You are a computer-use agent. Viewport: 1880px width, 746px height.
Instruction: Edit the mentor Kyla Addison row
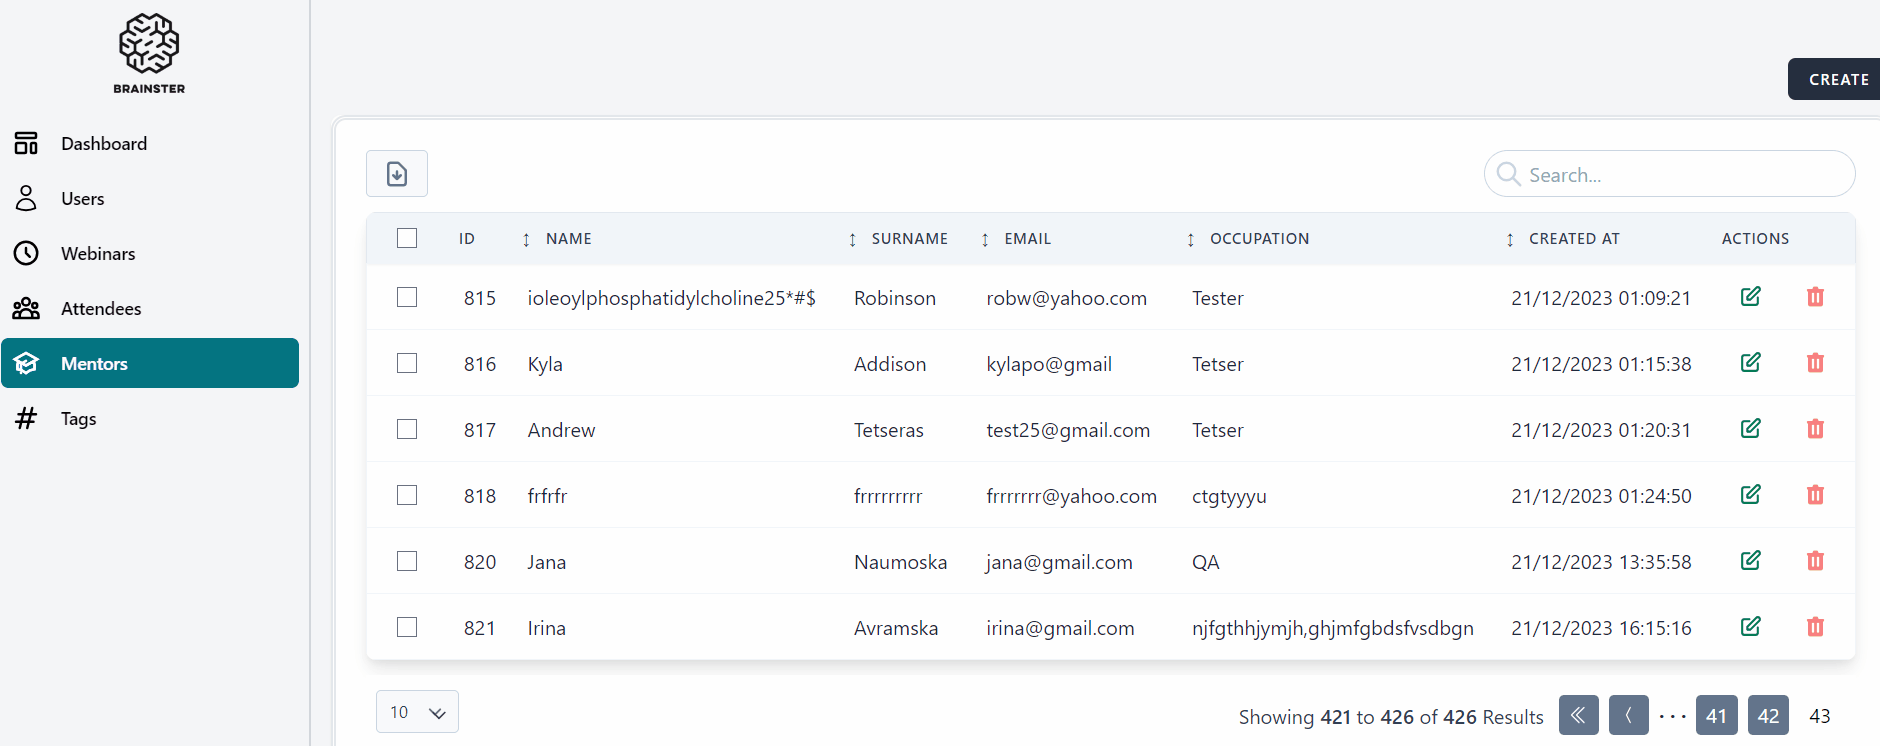click(x=1750, y=363)
